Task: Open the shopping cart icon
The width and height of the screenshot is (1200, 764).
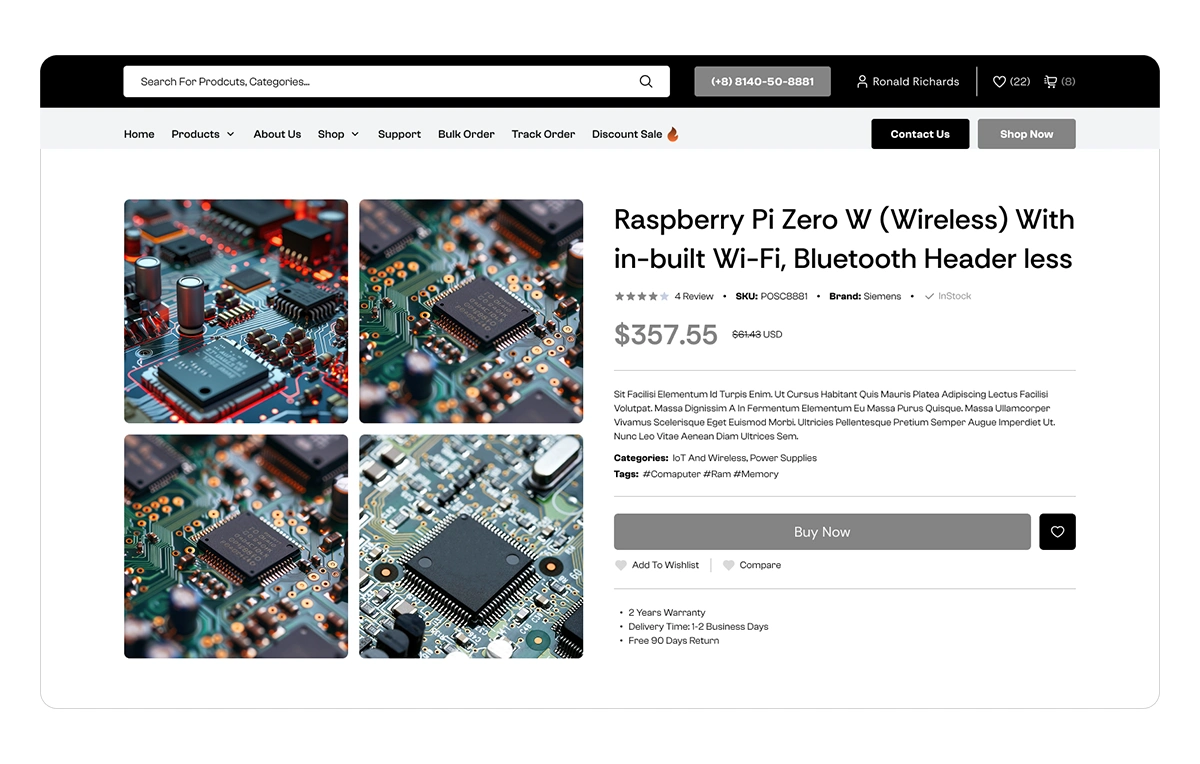Action: [x=1050, y=82]
